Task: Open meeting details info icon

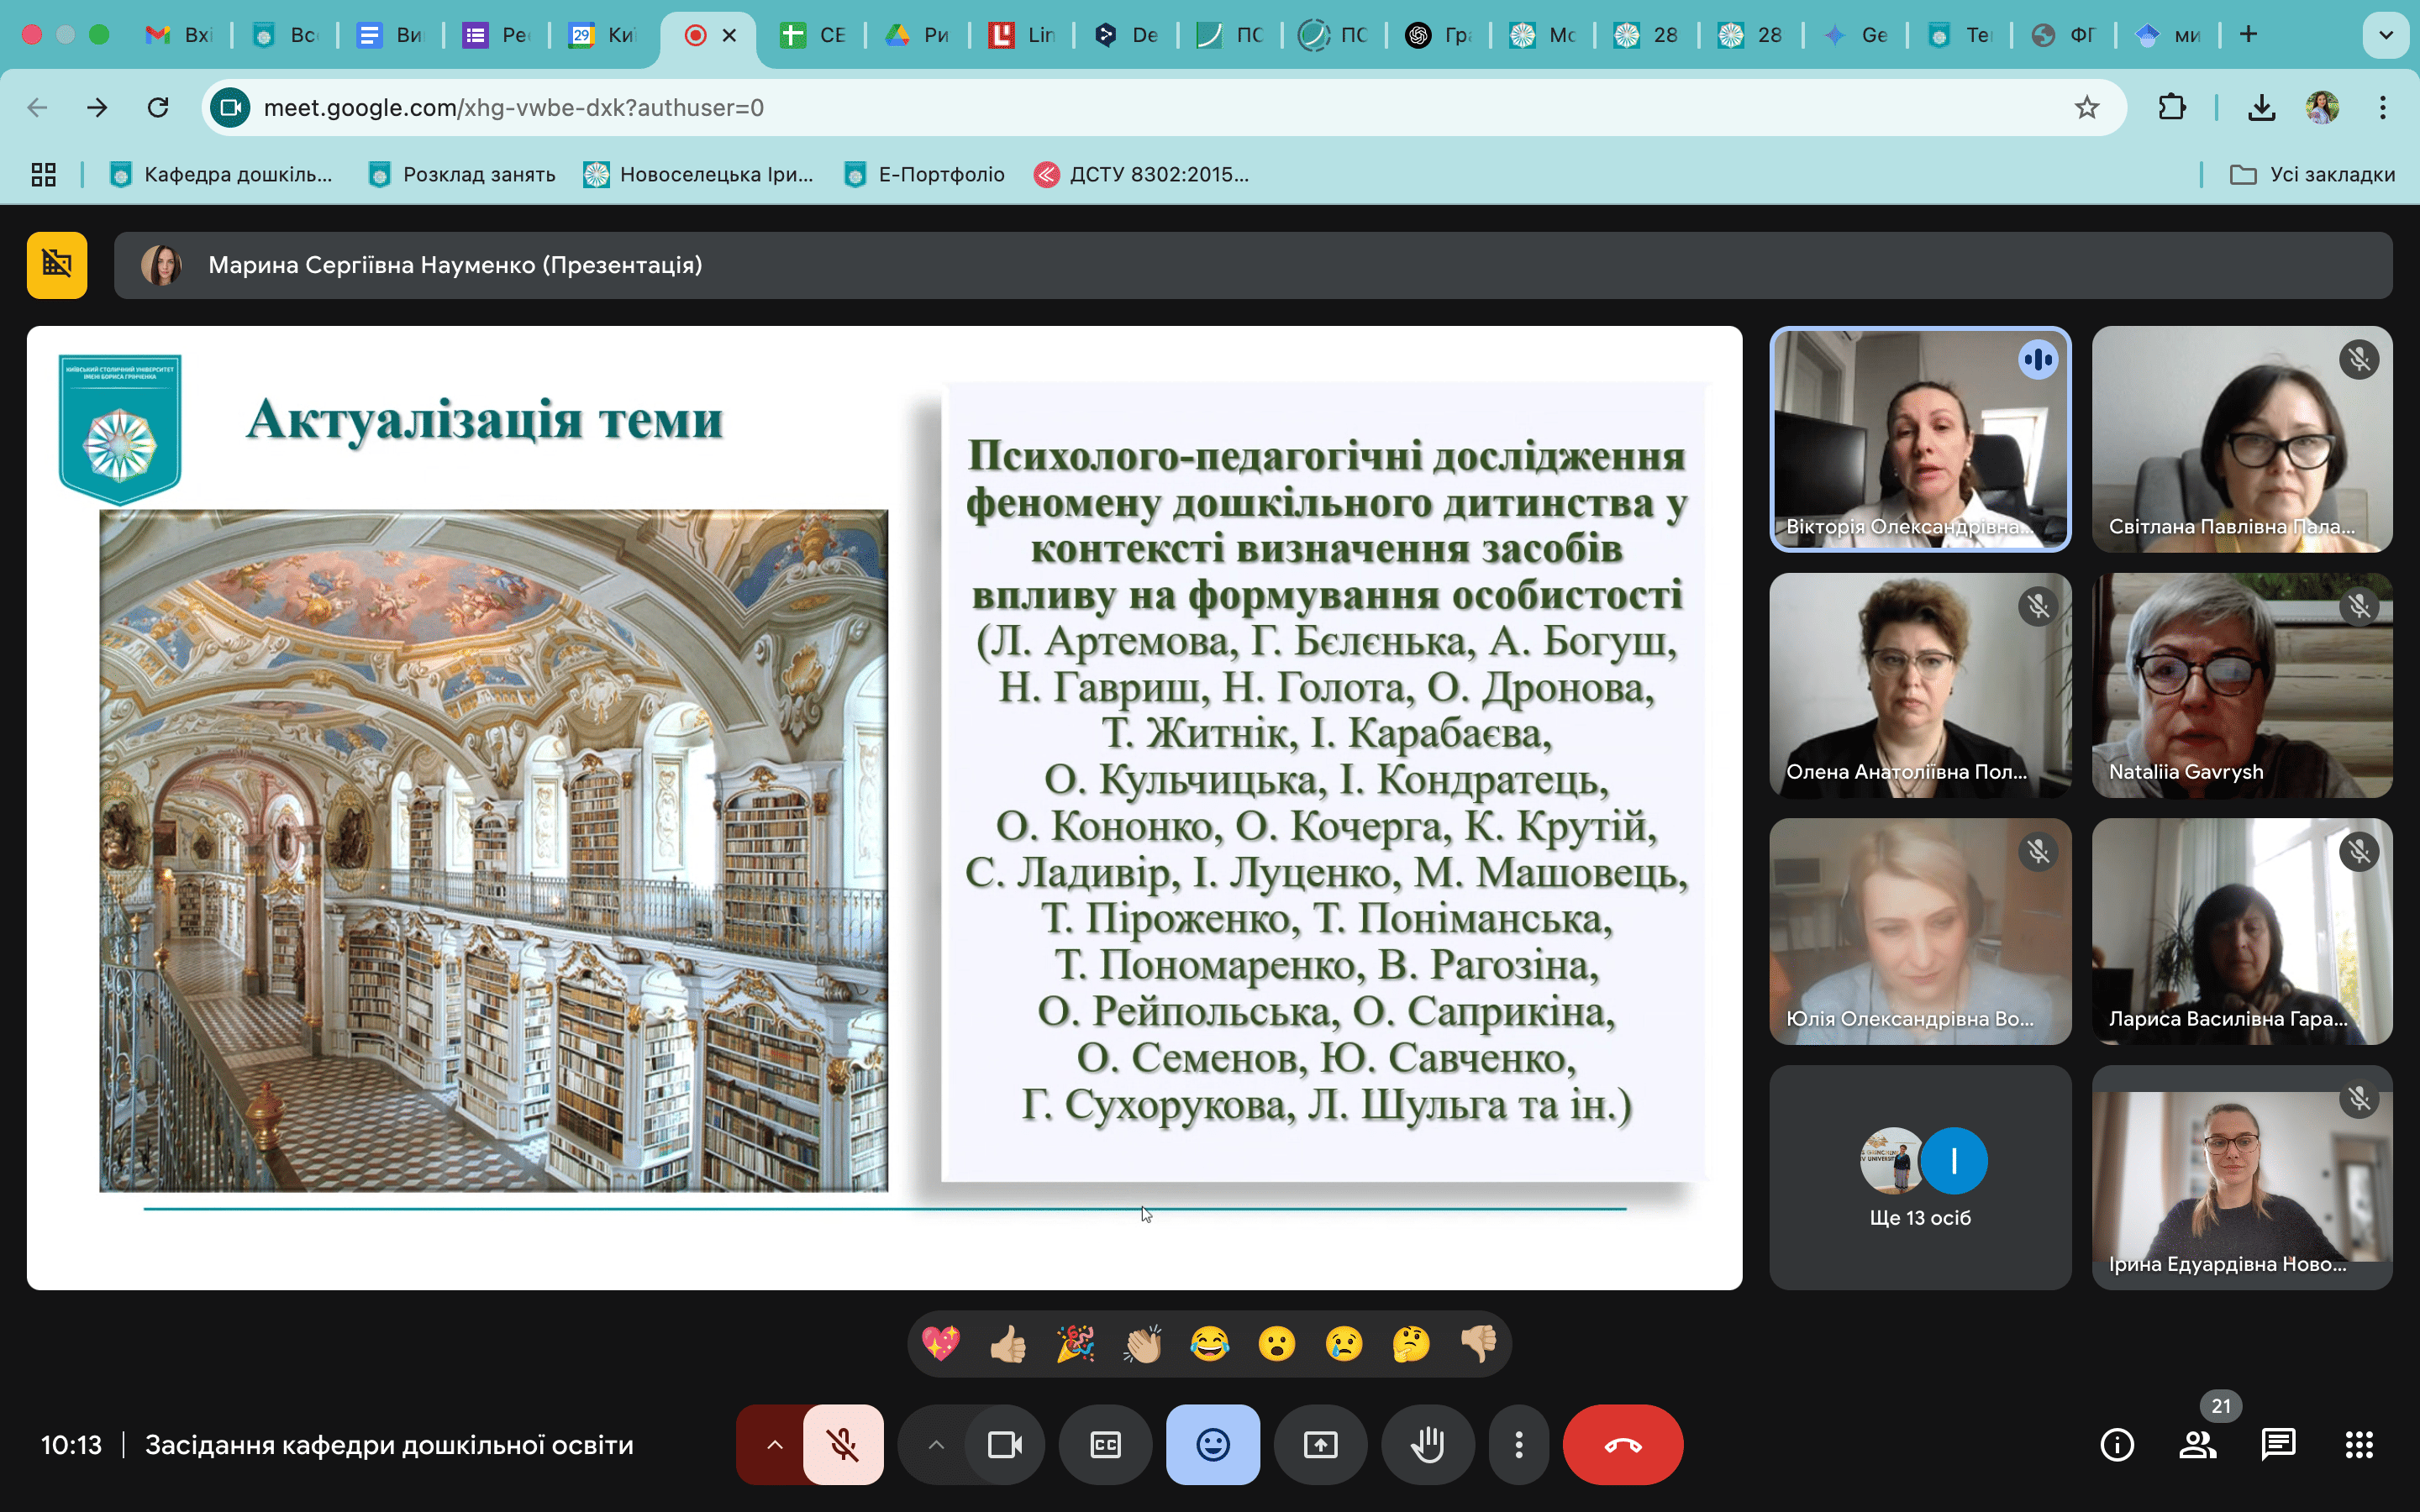Action: (2116, 1444)
